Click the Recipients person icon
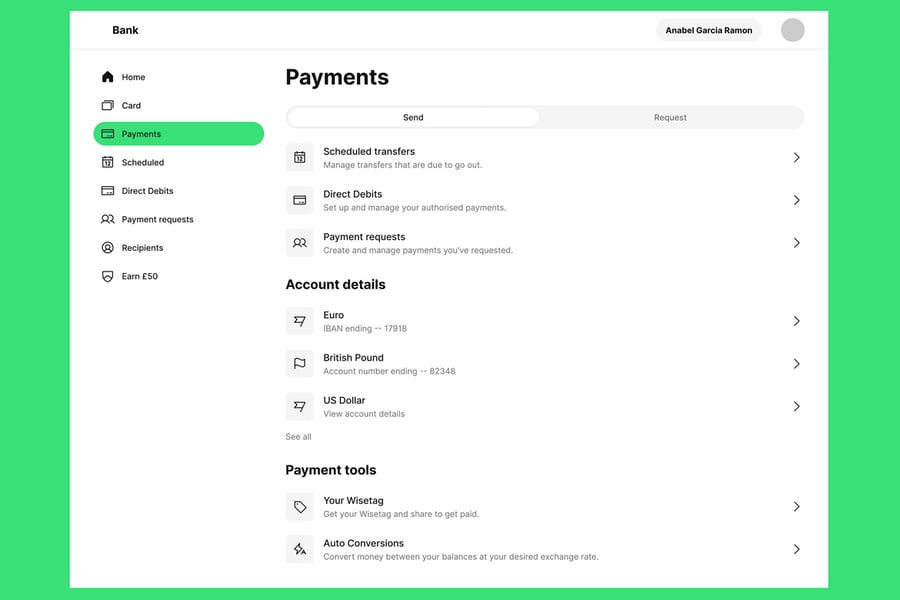900x600 pixels. pyautogui.click(x=108, y=248)
